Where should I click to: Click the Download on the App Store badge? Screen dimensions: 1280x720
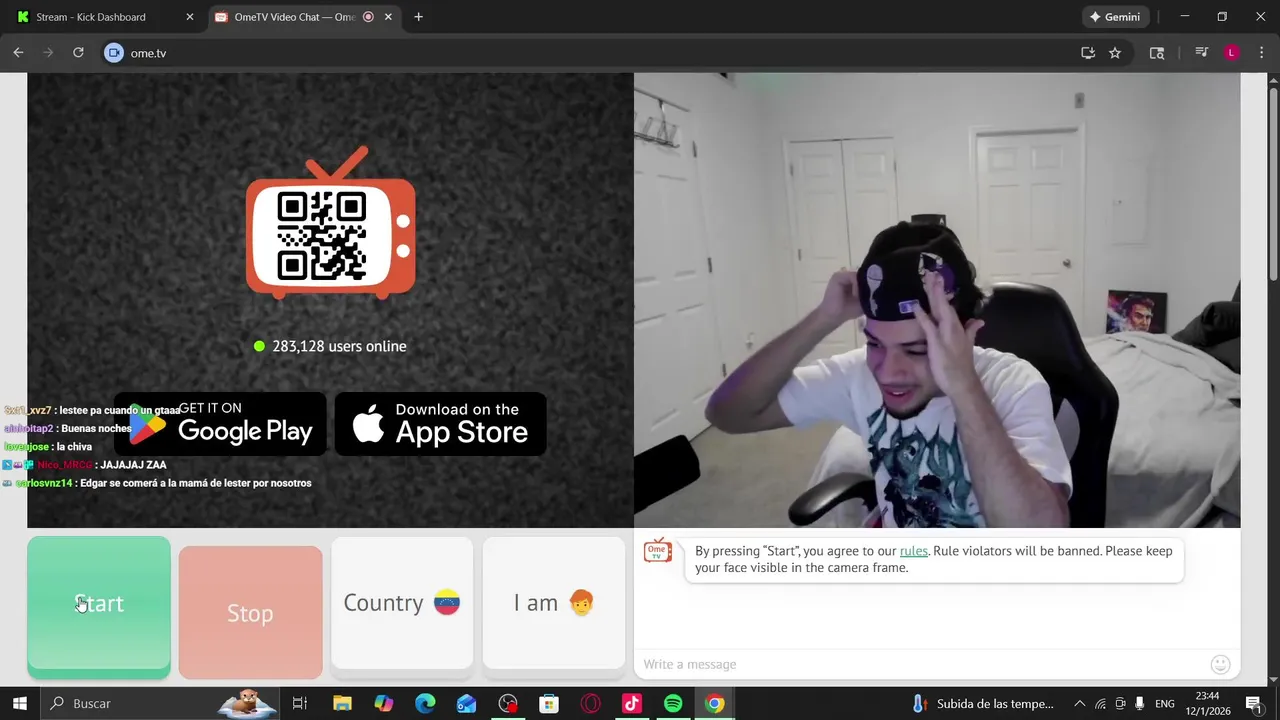pyautogui.click(x=440, y=423)
